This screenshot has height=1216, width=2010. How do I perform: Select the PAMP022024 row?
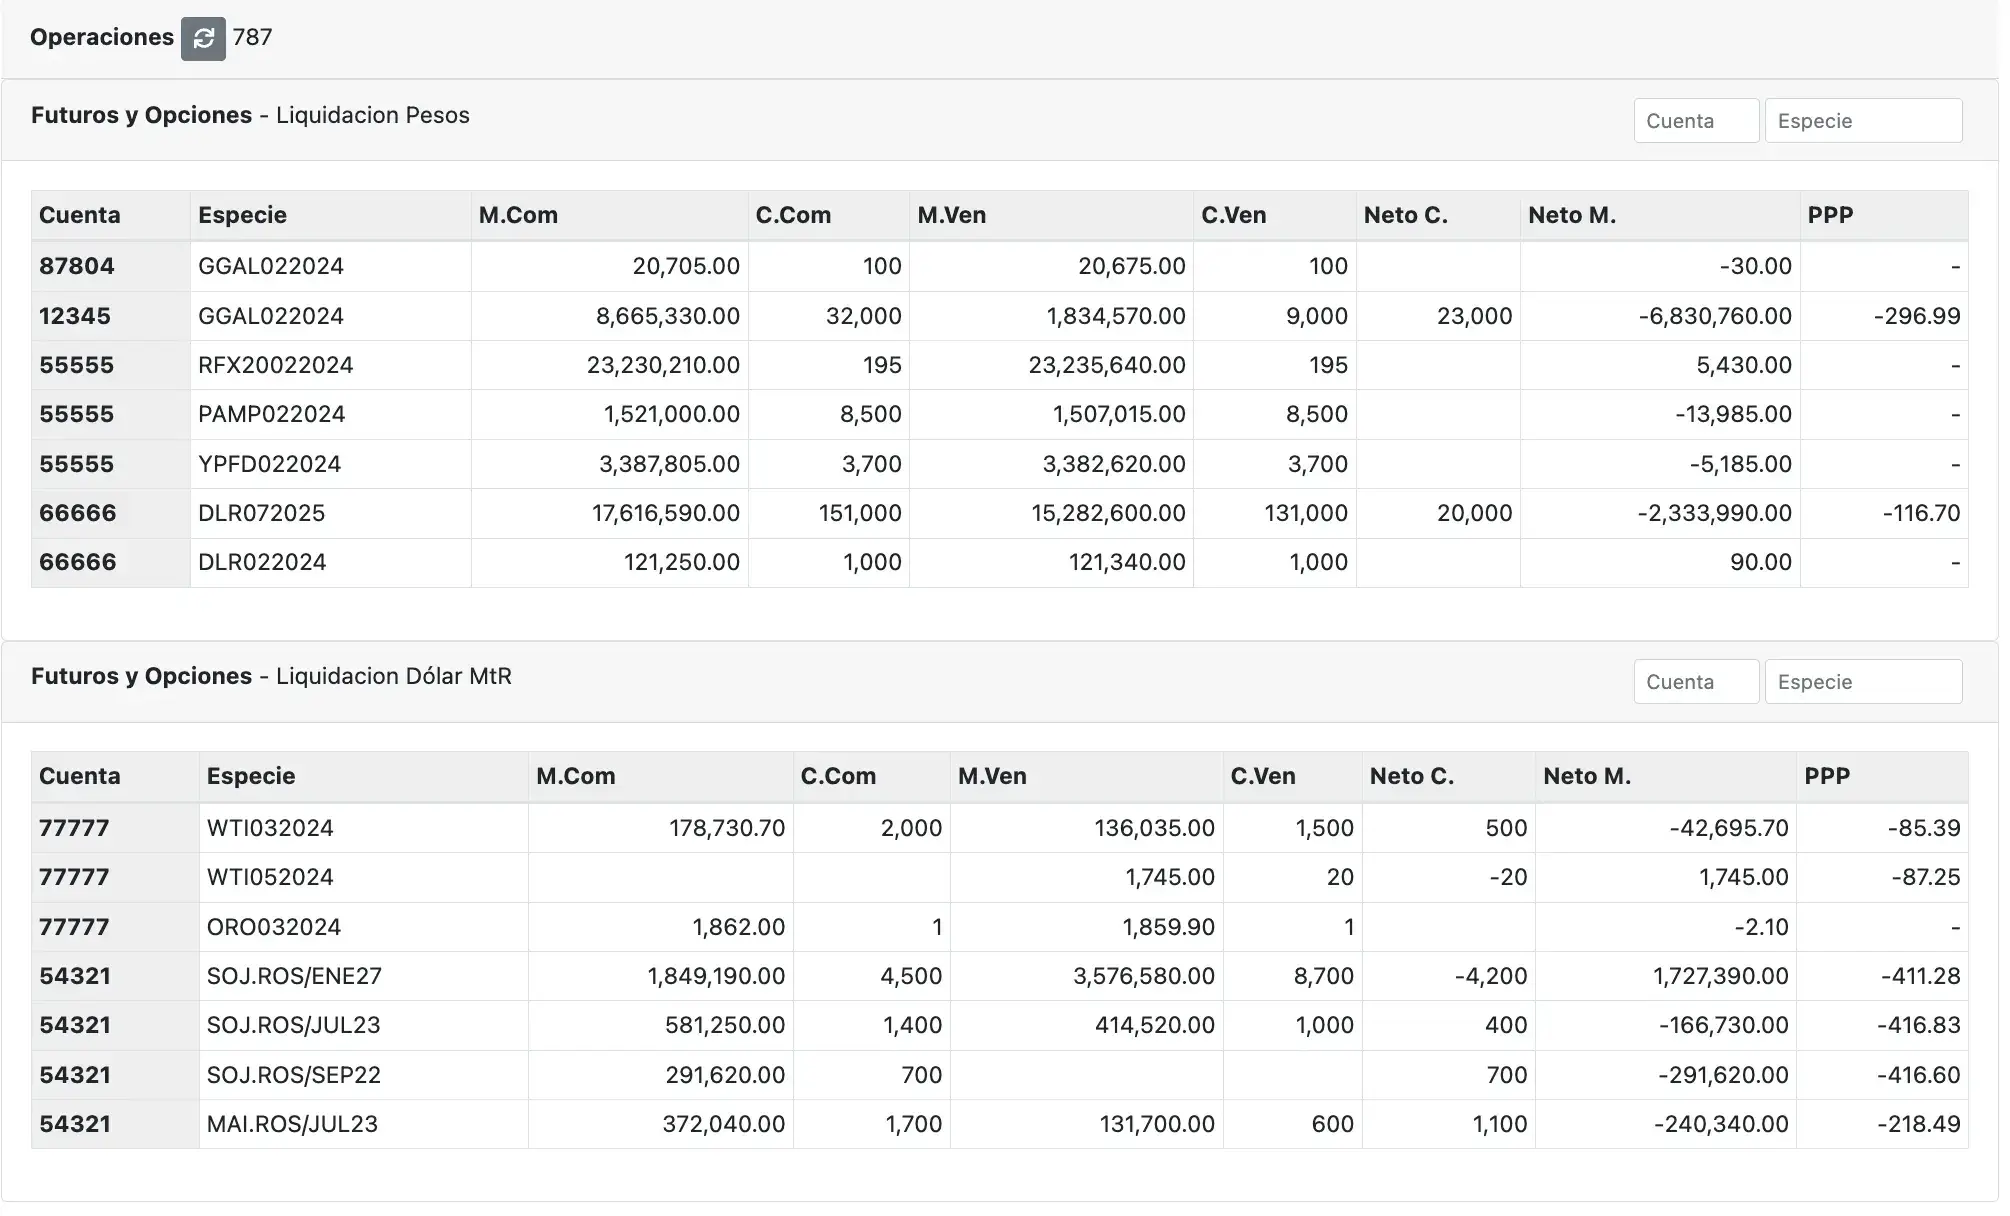tap(271, 414)
